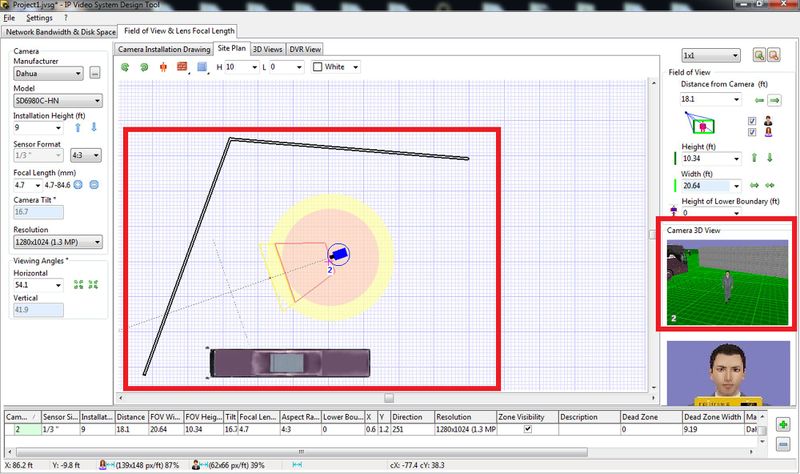Select the brick wall drawing tool
Screen dimensions: 800x474
[x=182, y=67]
